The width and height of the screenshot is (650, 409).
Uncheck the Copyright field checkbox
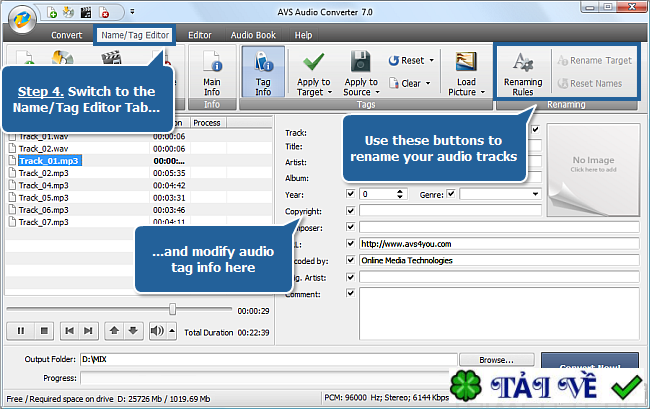[x=350, y=211]
